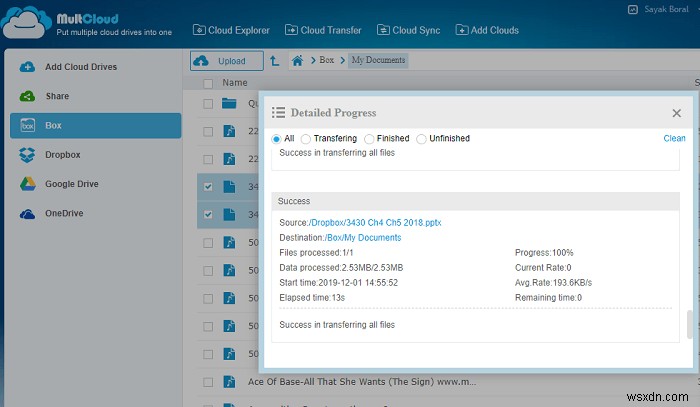Check the Ace Of Base file checkbox
The height and width of the screenshot is (407, 700).
[208, 382]
